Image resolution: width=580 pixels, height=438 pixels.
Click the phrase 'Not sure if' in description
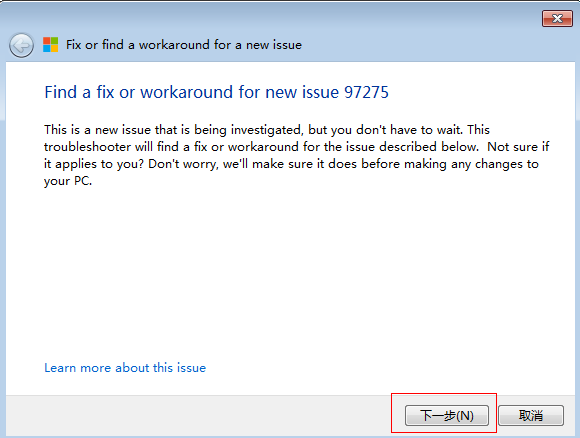coord(518,147)
